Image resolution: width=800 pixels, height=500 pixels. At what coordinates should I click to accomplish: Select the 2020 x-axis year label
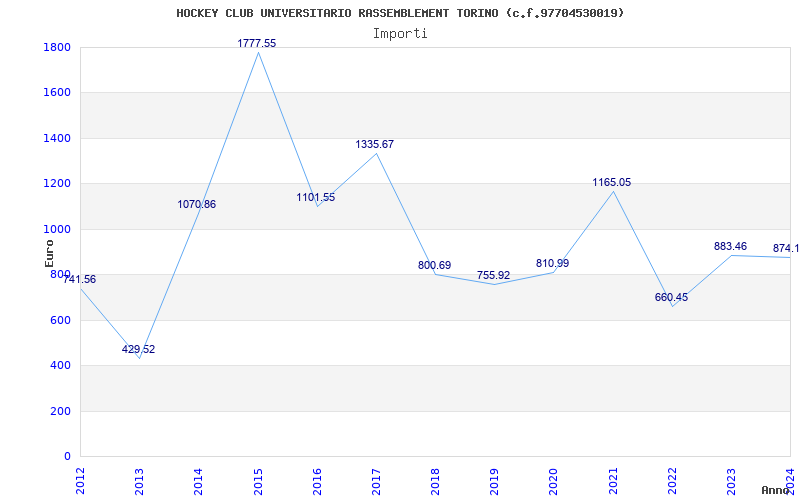[554, 481]
